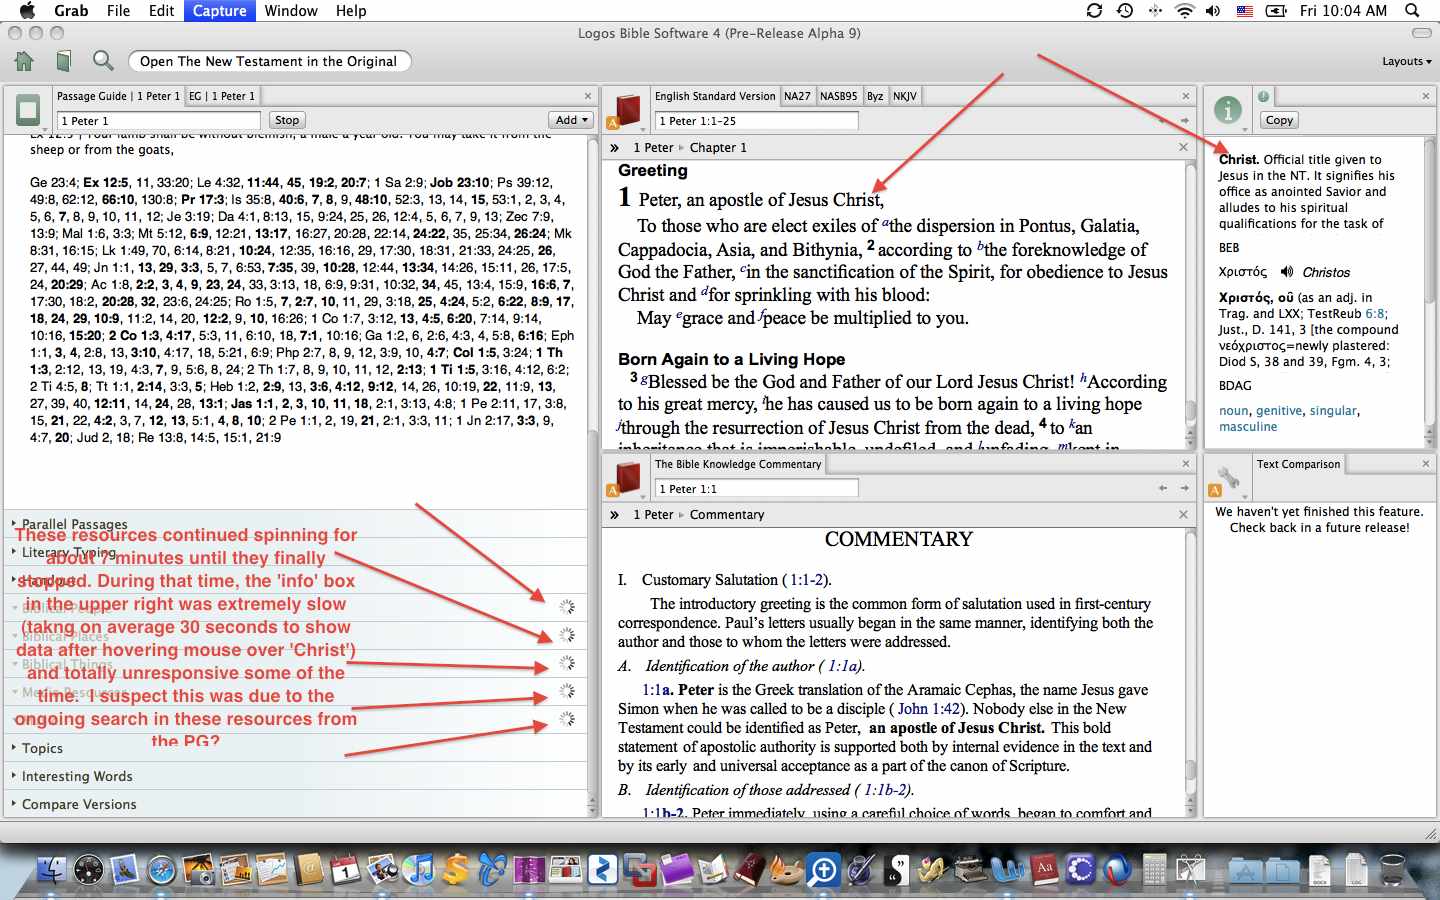Open the Capture menu

pyautogui.click(x=219, y=10)
